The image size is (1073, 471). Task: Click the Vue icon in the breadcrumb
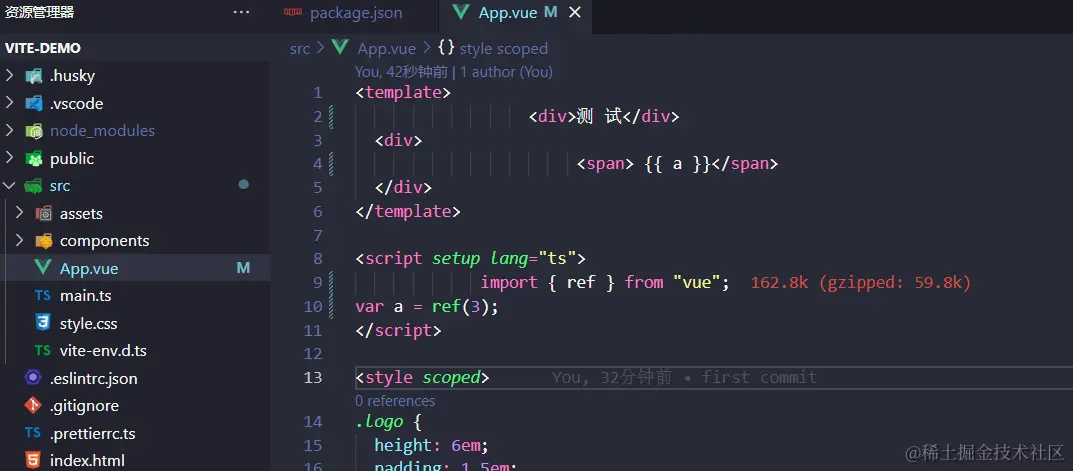340,48
